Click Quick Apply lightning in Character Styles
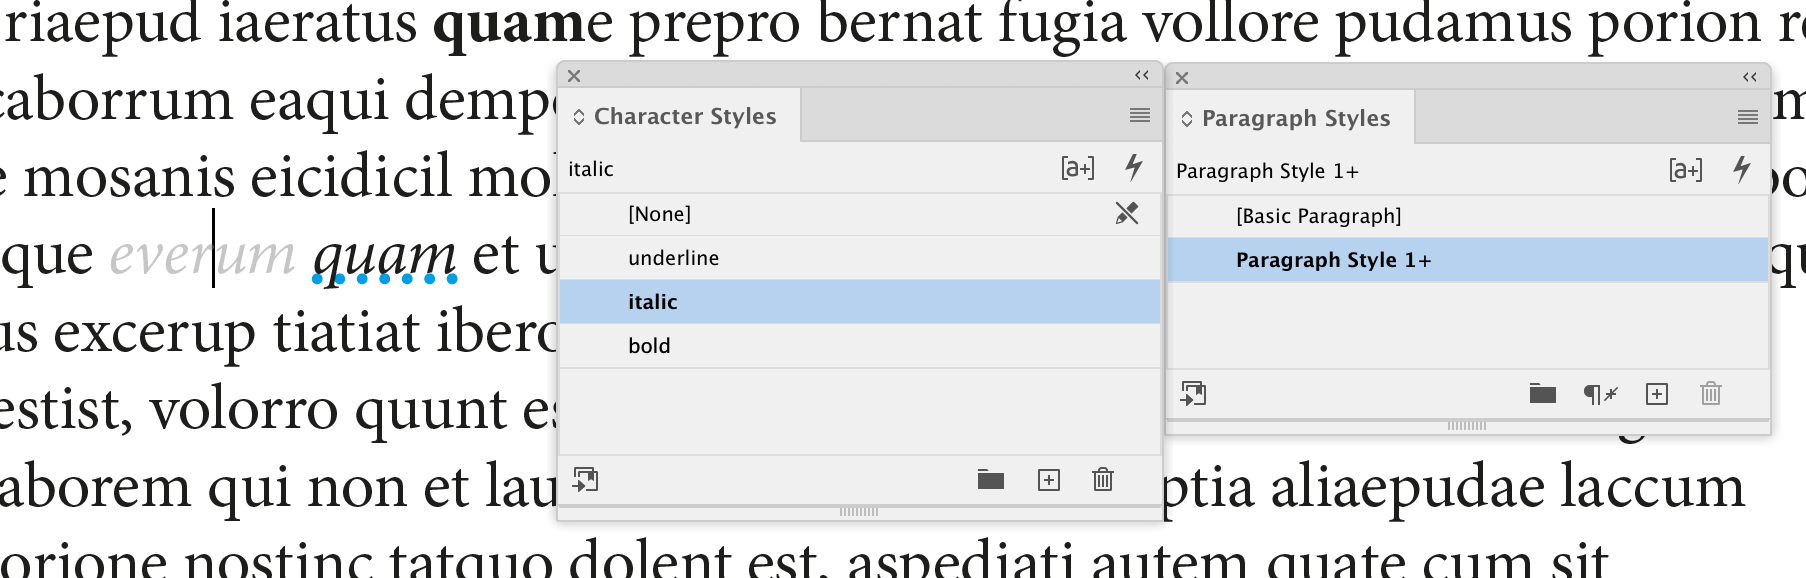1806x578 pixels. click(x=1133, y=167)
